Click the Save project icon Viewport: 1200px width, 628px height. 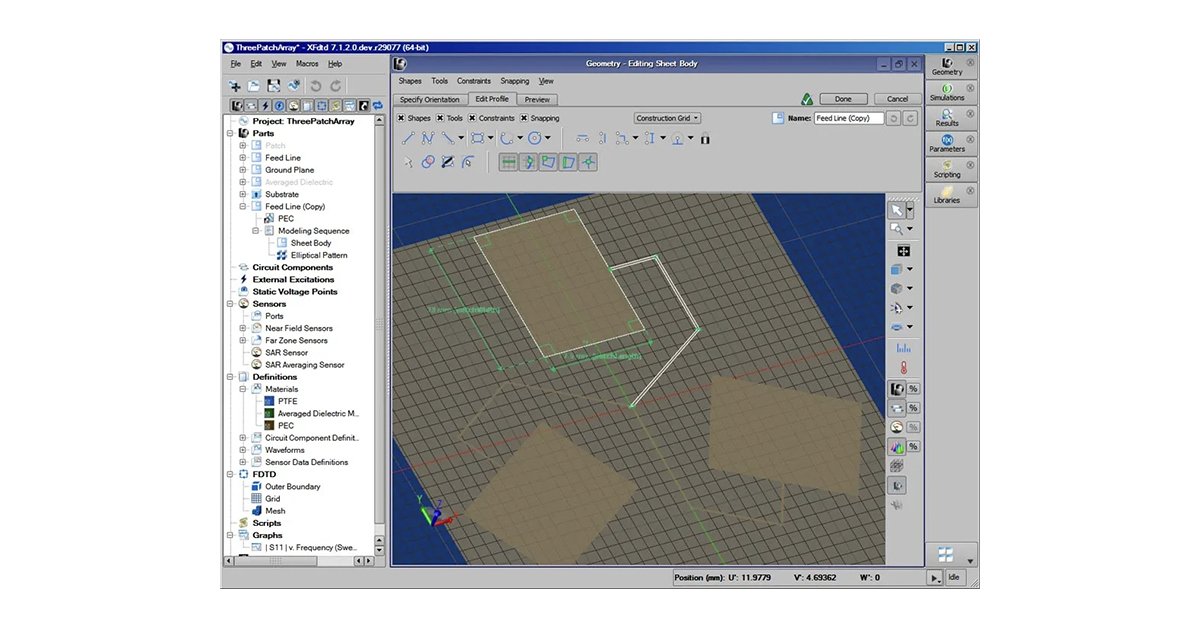tap(272, 85)
